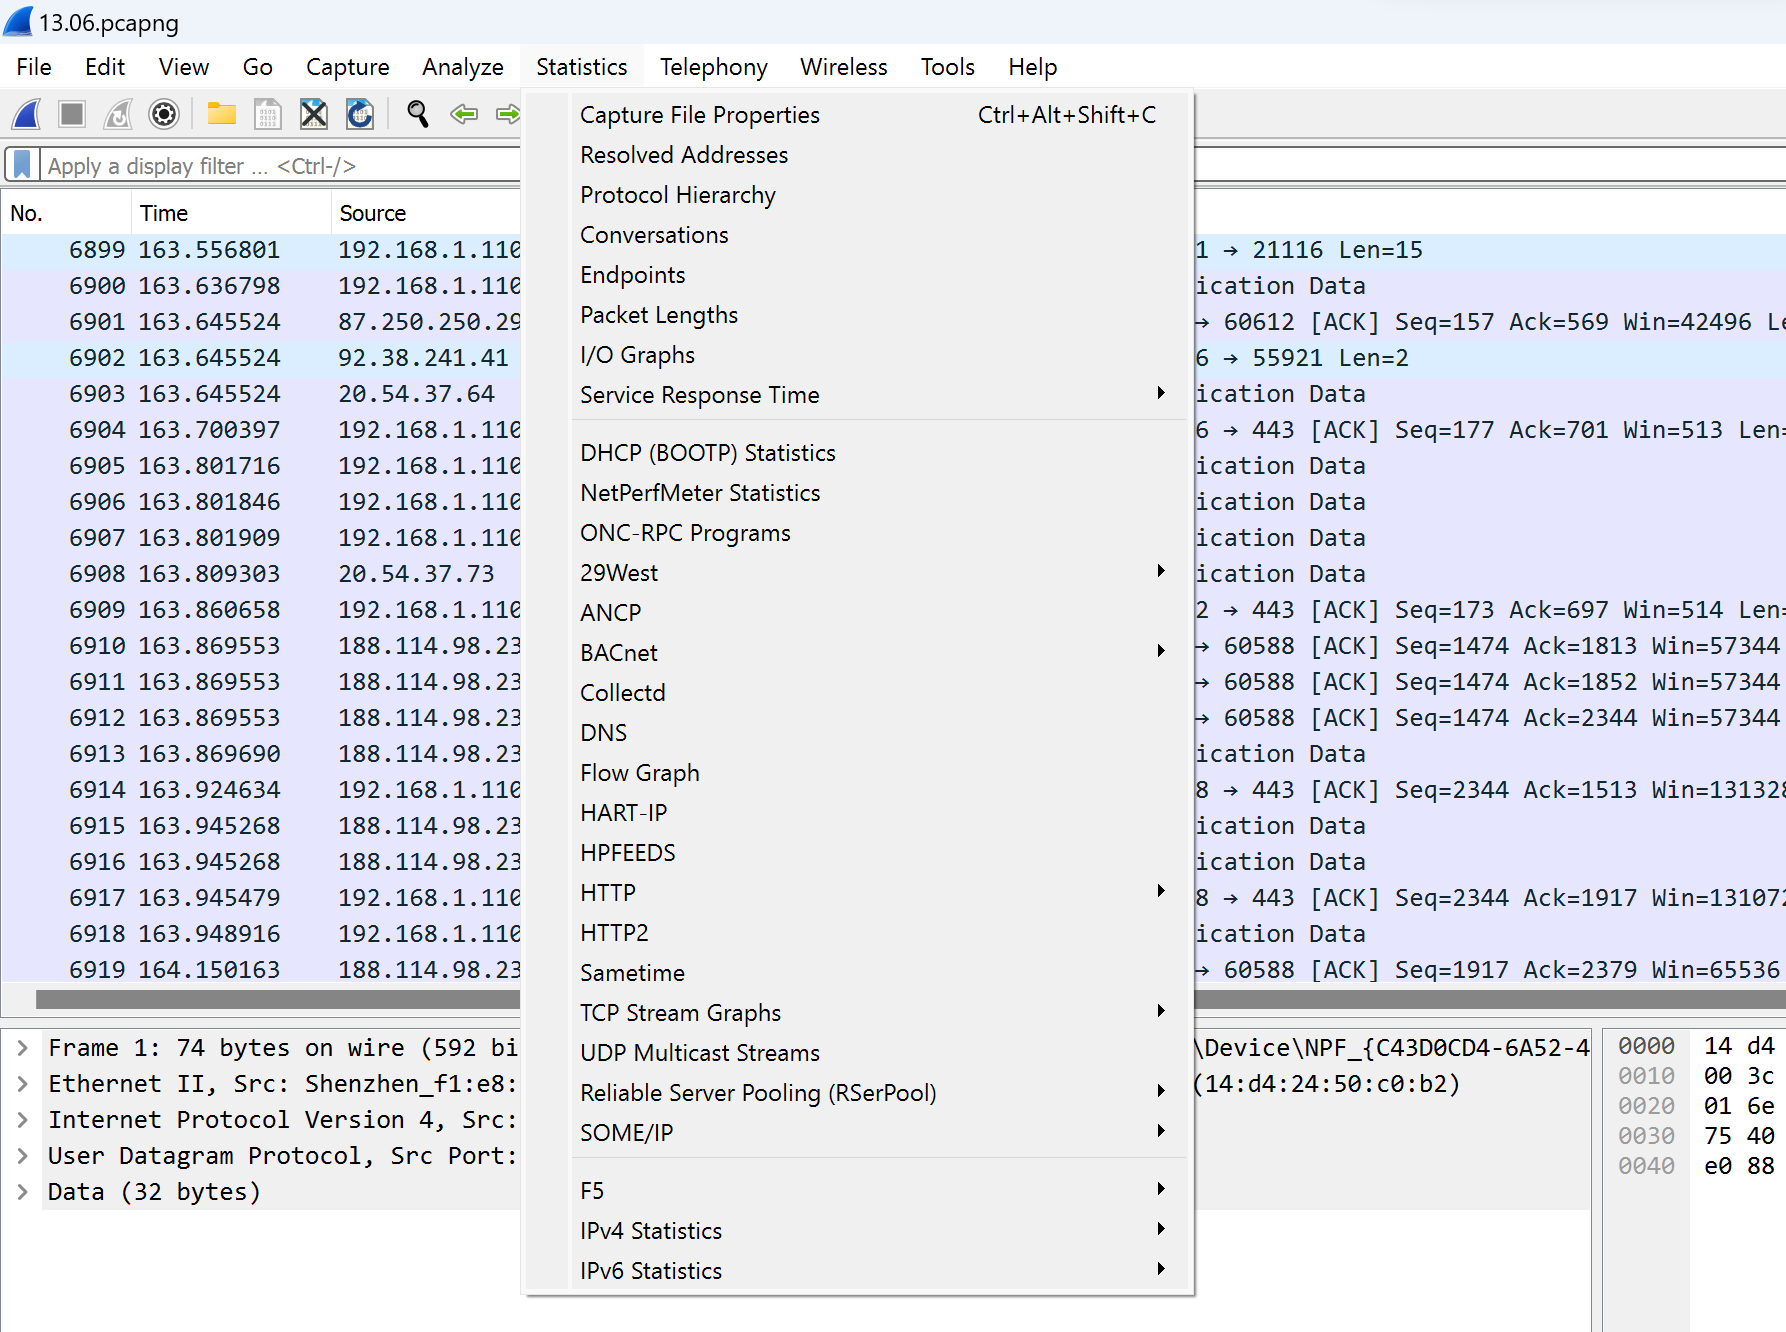
Task: Open the Telephony menu
Action: (x=713, y=67)
